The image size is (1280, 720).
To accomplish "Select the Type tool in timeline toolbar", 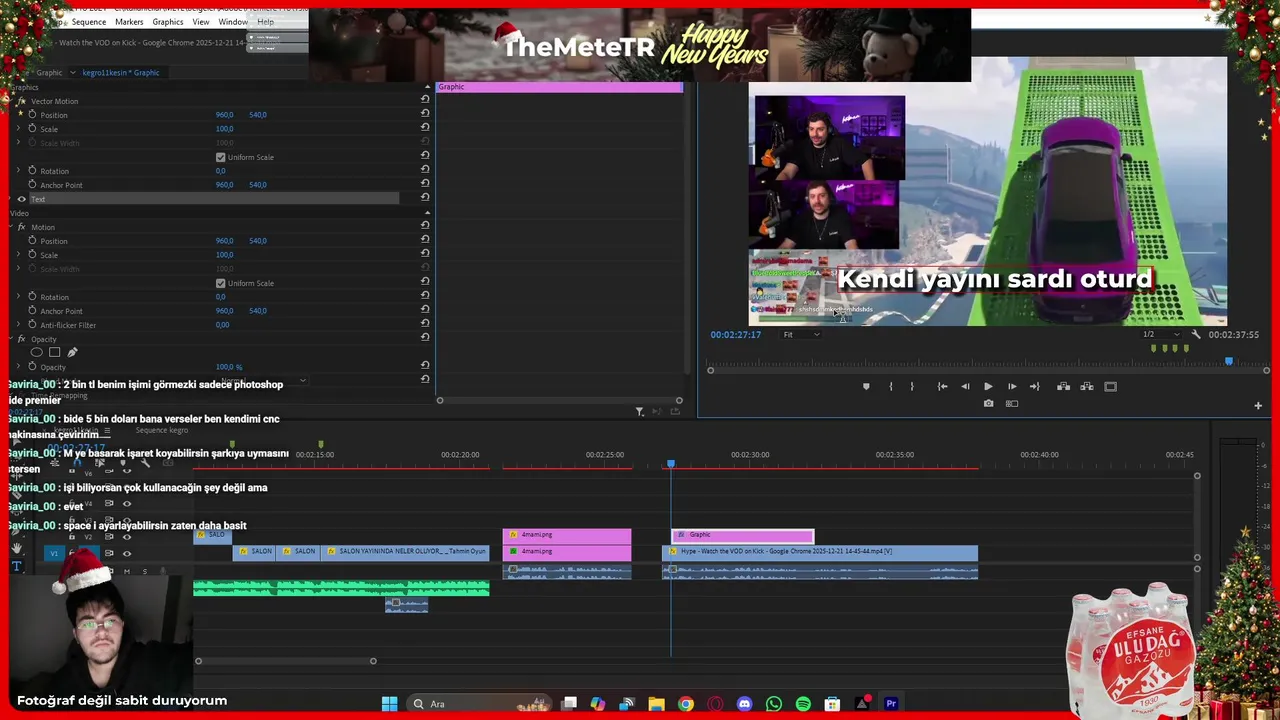I will (x=16, y=566).
